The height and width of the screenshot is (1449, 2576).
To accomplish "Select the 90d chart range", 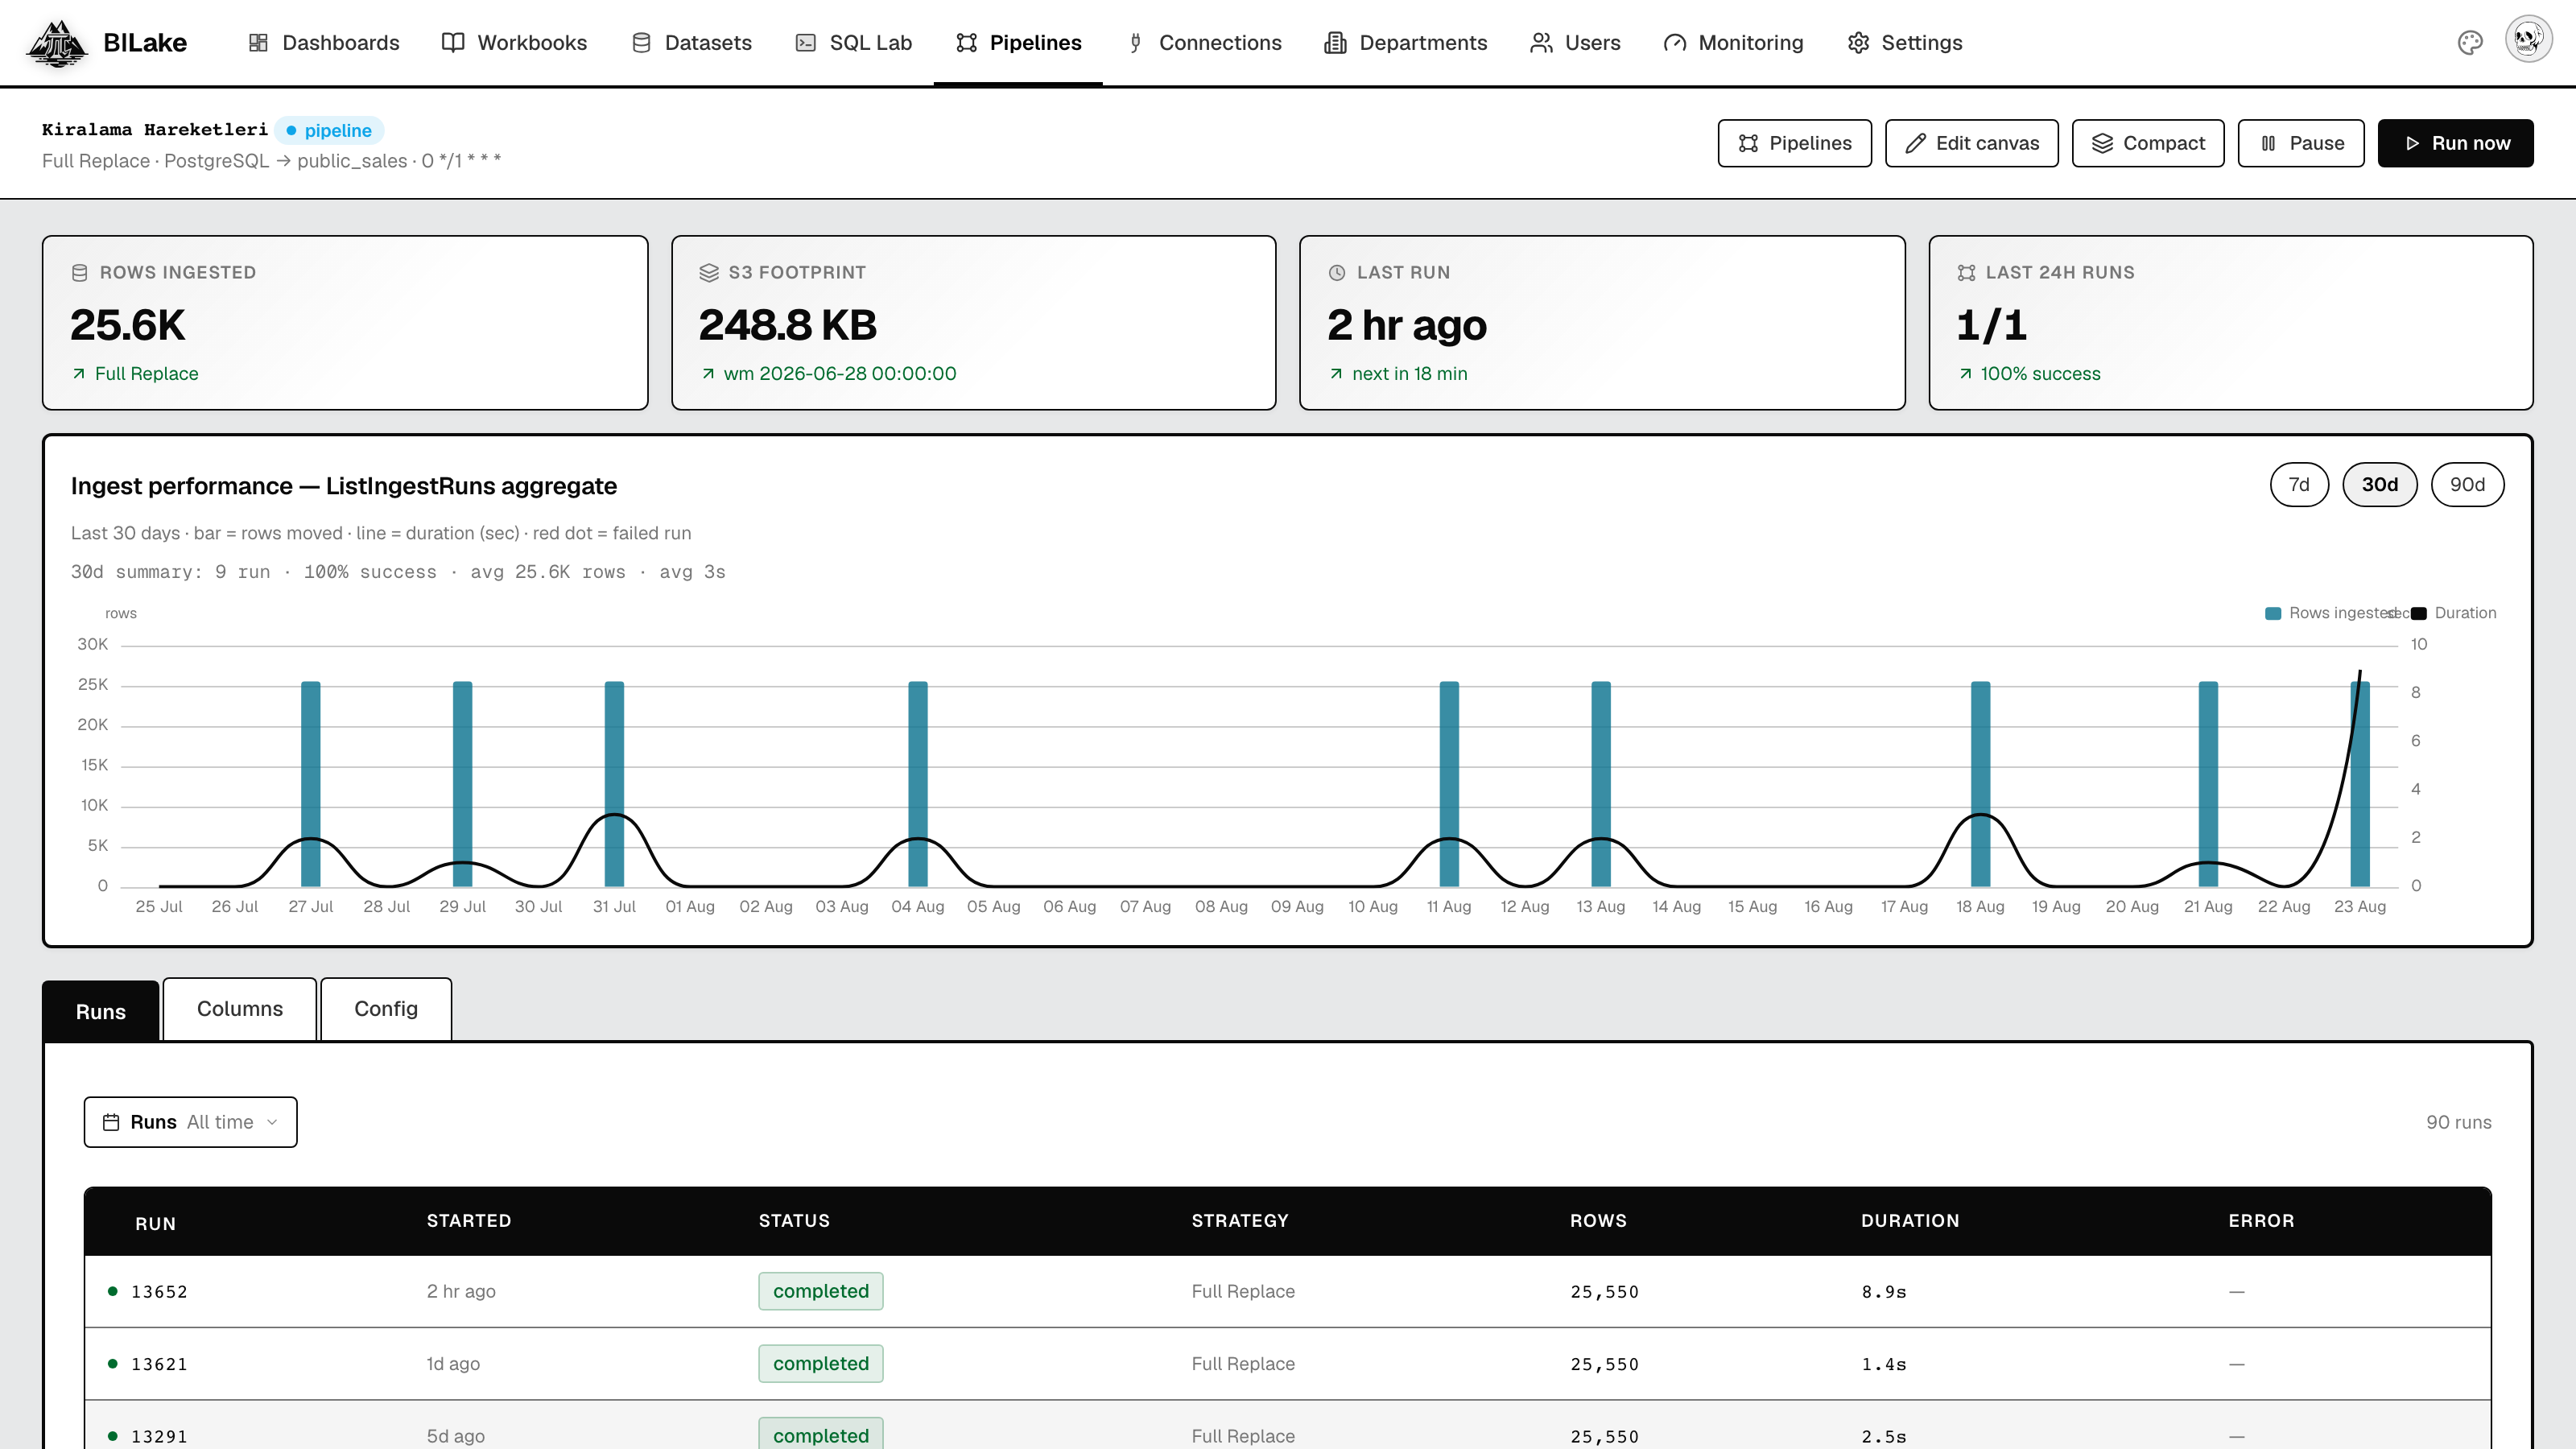I will pos(2467,485).
